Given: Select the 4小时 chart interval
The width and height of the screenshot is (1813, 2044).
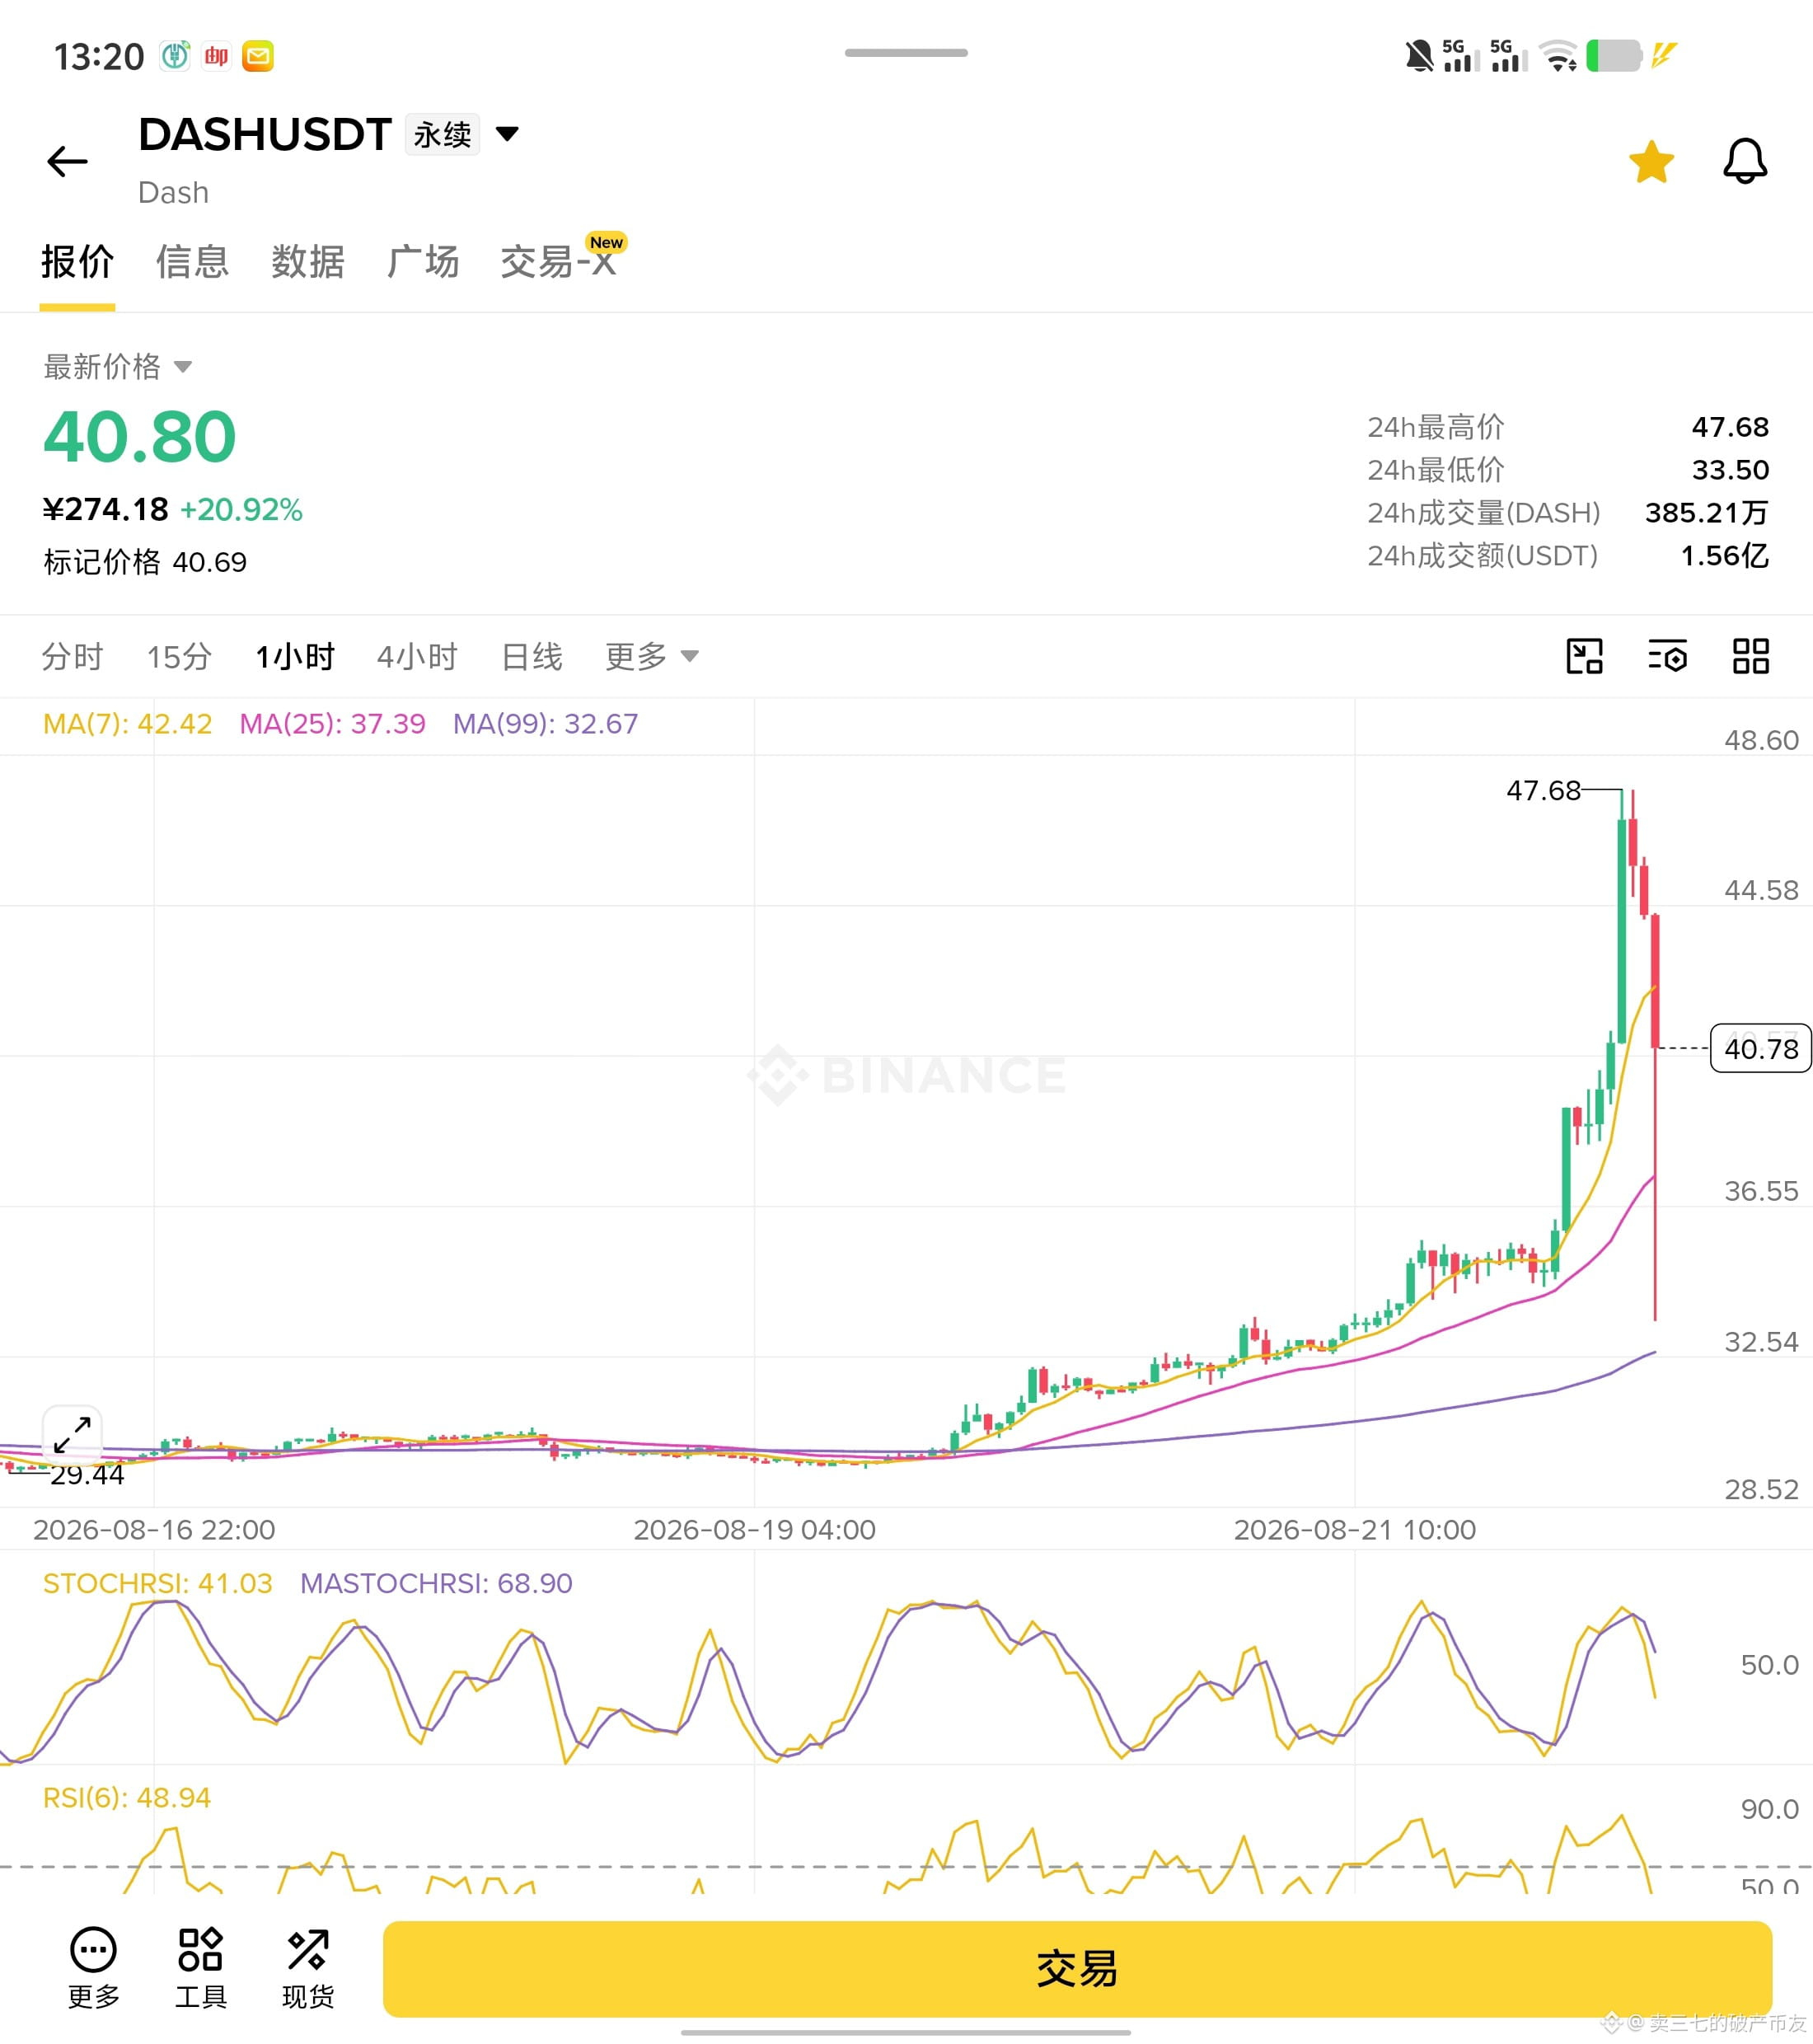Looking at the screenshot, I should (x=417, y=657).
